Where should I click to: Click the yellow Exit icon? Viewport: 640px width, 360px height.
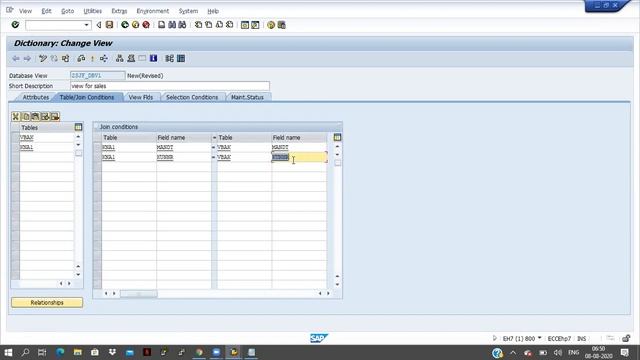click(135, 25)
